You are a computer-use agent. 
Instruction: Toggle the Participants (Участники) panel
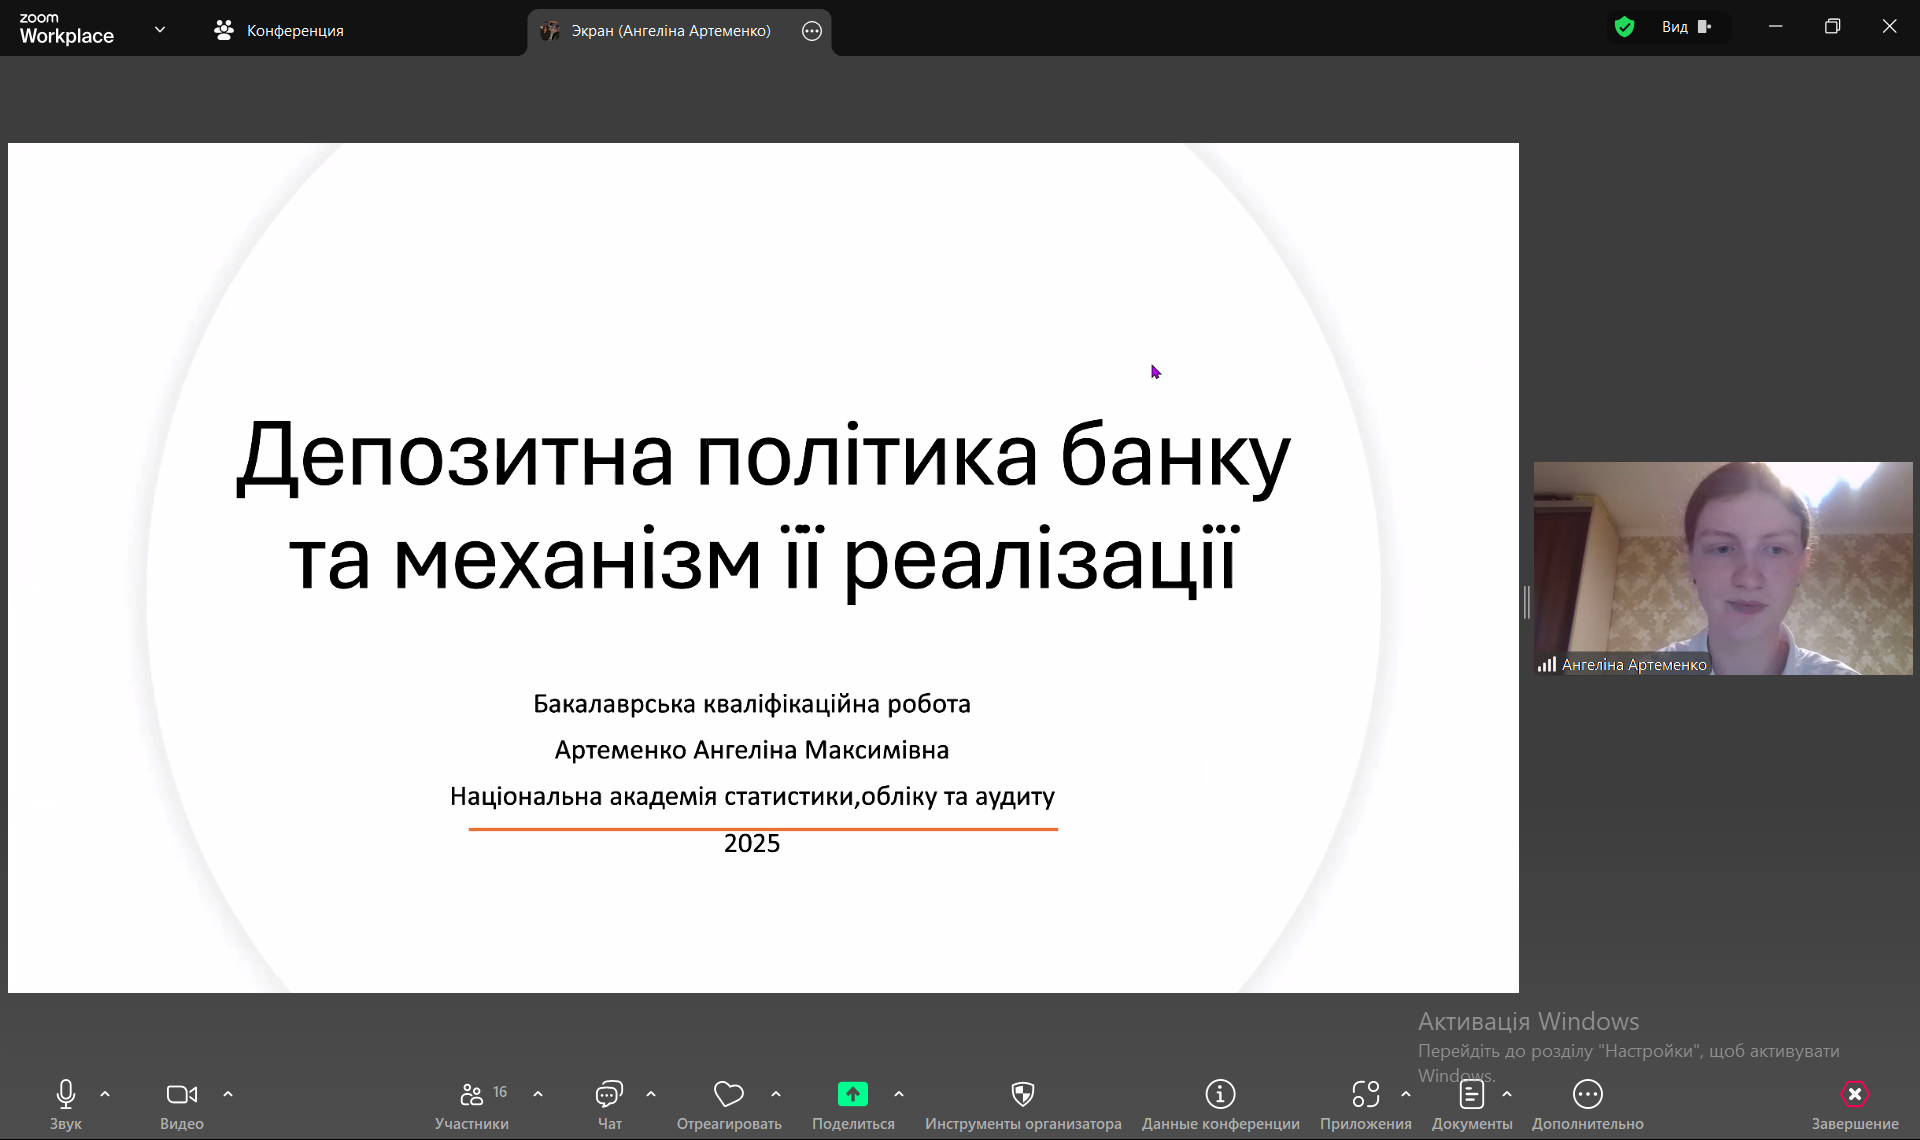point(472,1095)
